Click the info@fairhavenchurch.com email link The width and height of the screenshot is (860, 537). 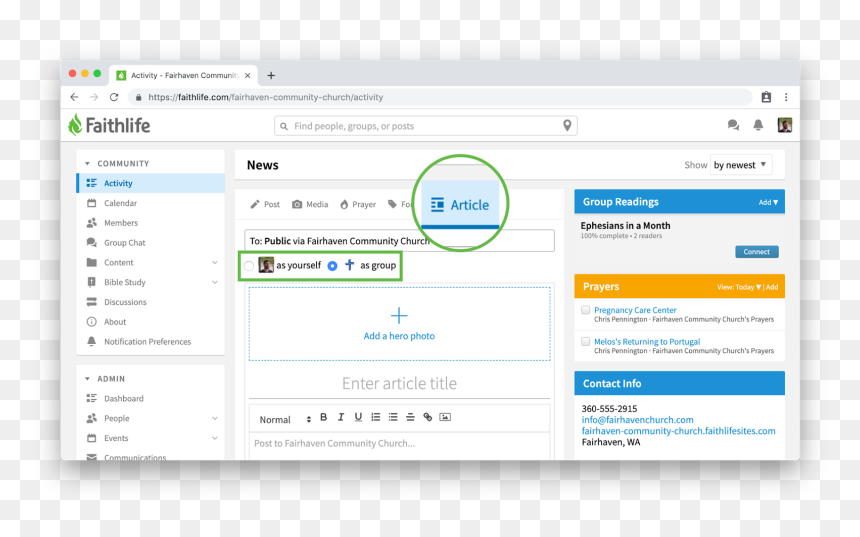click(x=637, y=420)
